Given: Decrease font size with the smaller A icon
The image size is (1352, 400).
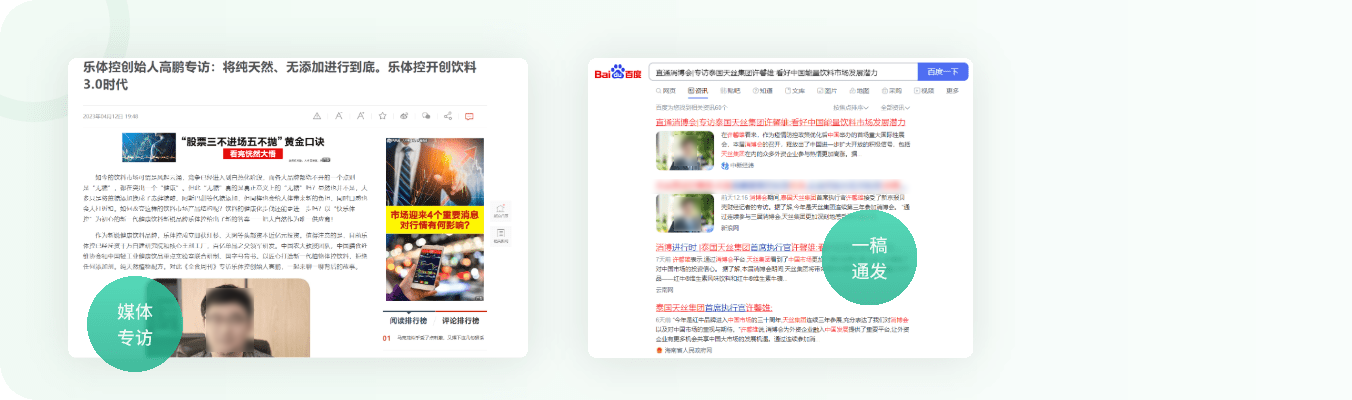Looking at the screenshot, I should 339,116.
